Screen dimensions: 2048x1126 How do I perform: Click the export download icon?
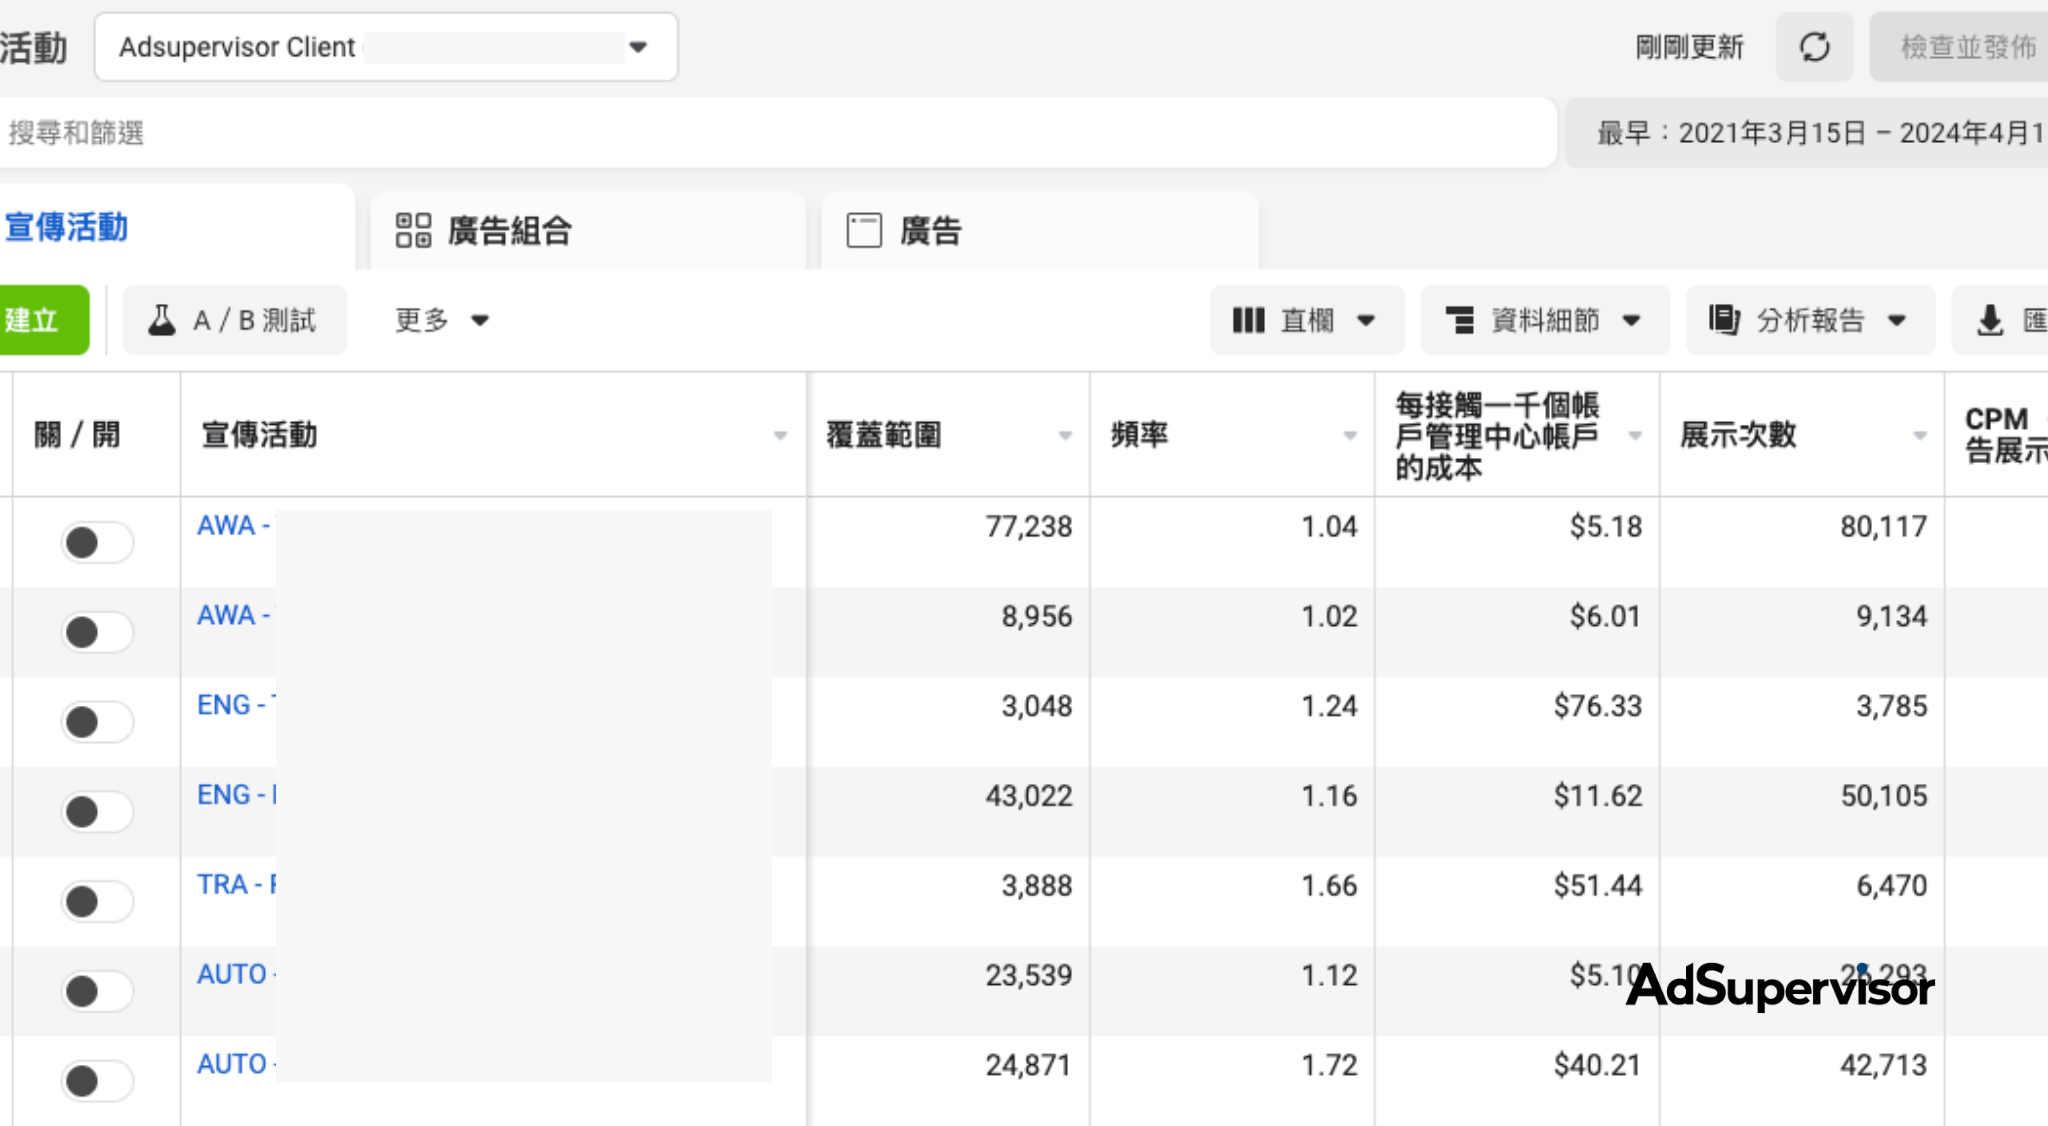point(1990,320)
